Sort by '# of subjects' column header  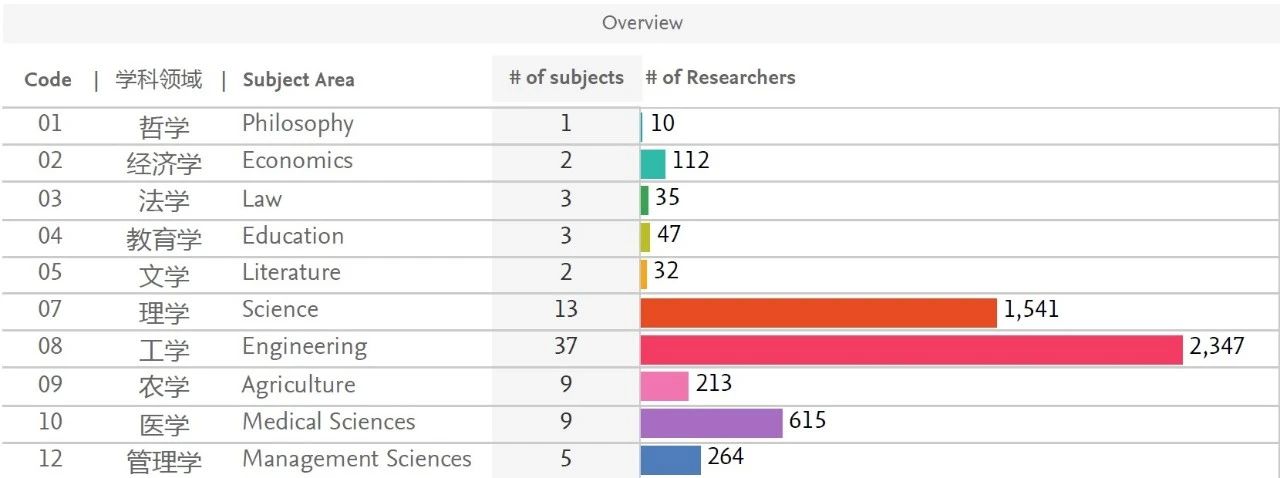pyautogui.click(x=566, y=78)
